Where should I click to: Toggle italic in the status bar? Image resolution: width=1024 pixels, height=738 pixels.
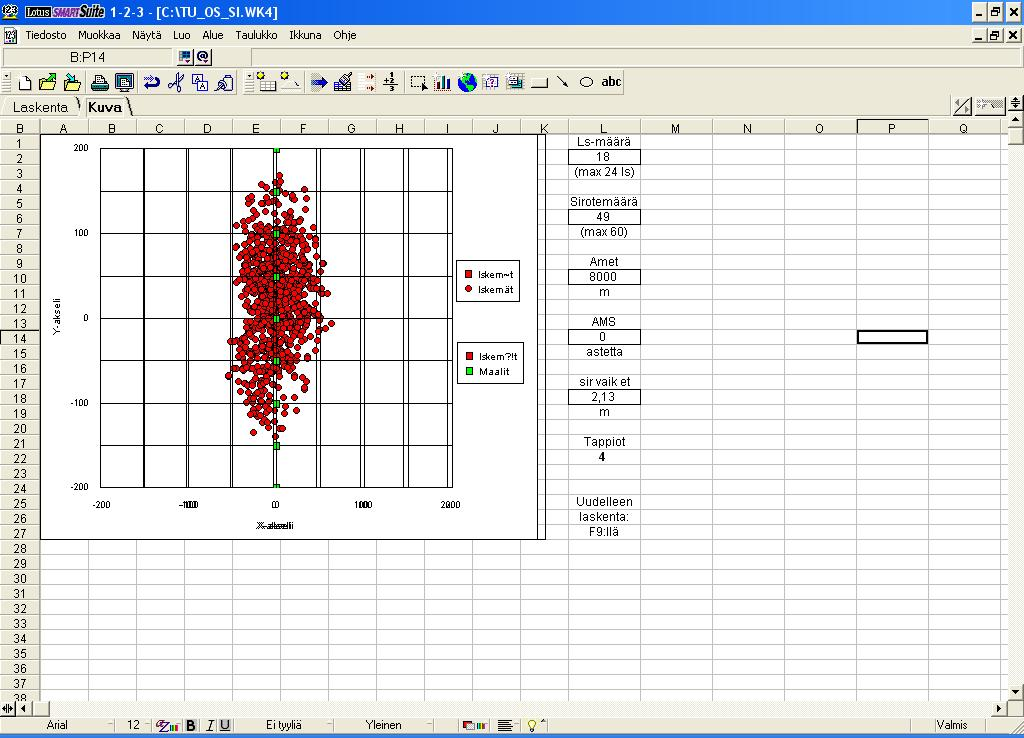pyautogui.click(x=210, y=726)
